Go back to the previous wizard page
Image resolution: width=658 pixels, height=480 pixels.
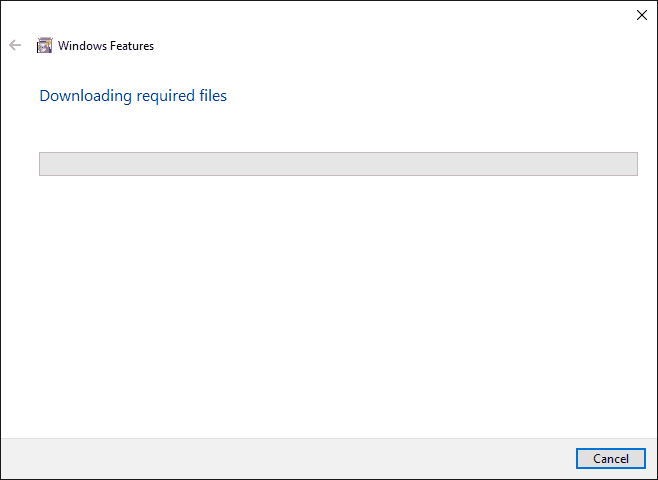(15, 45)
